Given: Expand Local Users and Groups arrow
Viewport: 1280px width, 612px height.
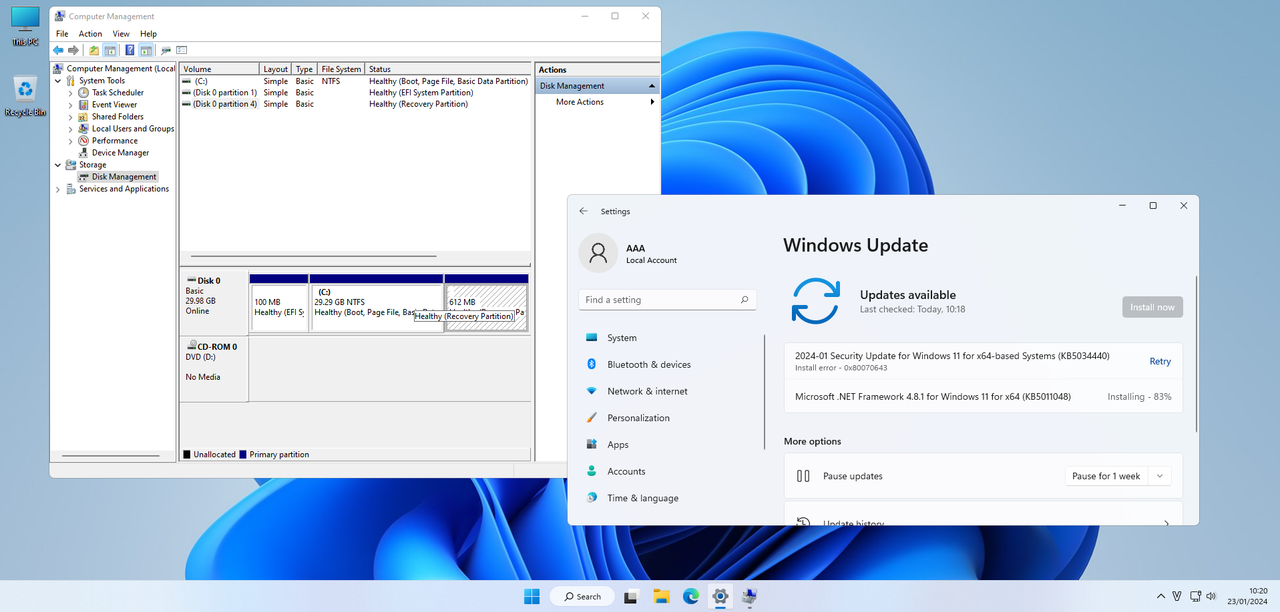Looking at the screenshot, I should click(x=71, y=129).
